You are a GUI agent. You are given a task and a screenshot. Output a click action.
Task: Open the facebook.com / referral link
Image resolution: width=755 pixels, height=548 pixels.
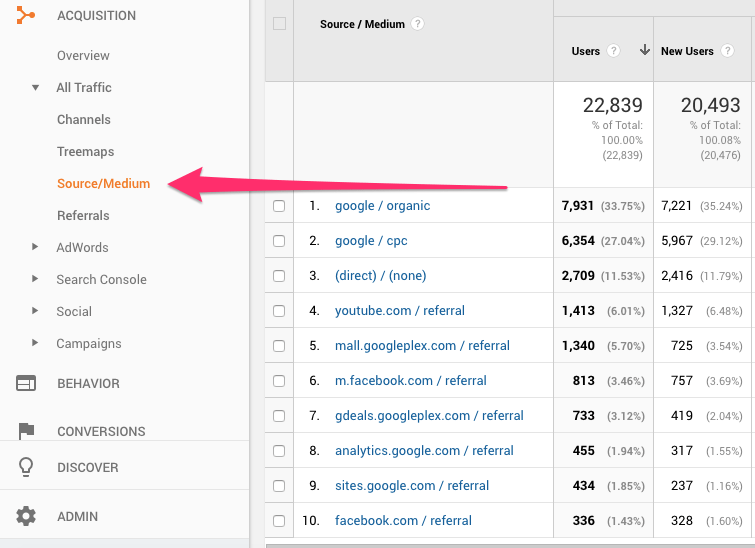tap(403, 521)
